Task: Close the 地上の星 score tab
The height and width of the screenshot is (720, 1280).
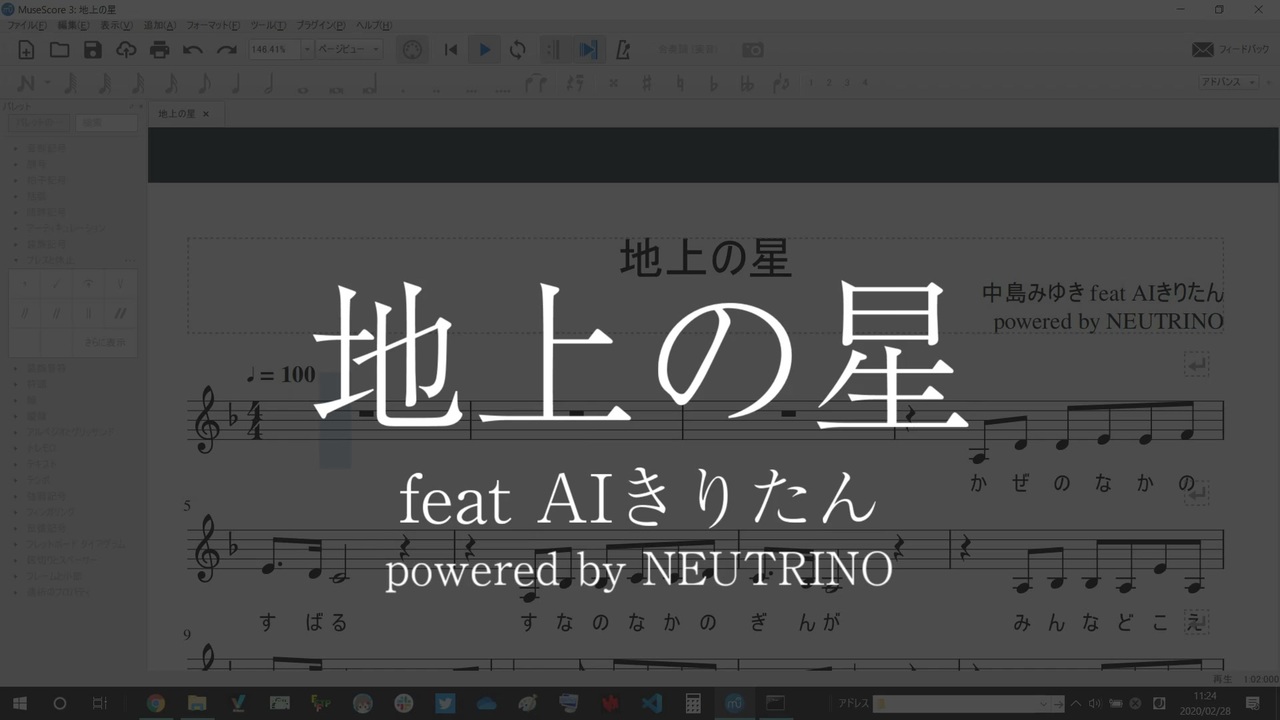Action: coord(206,114)
